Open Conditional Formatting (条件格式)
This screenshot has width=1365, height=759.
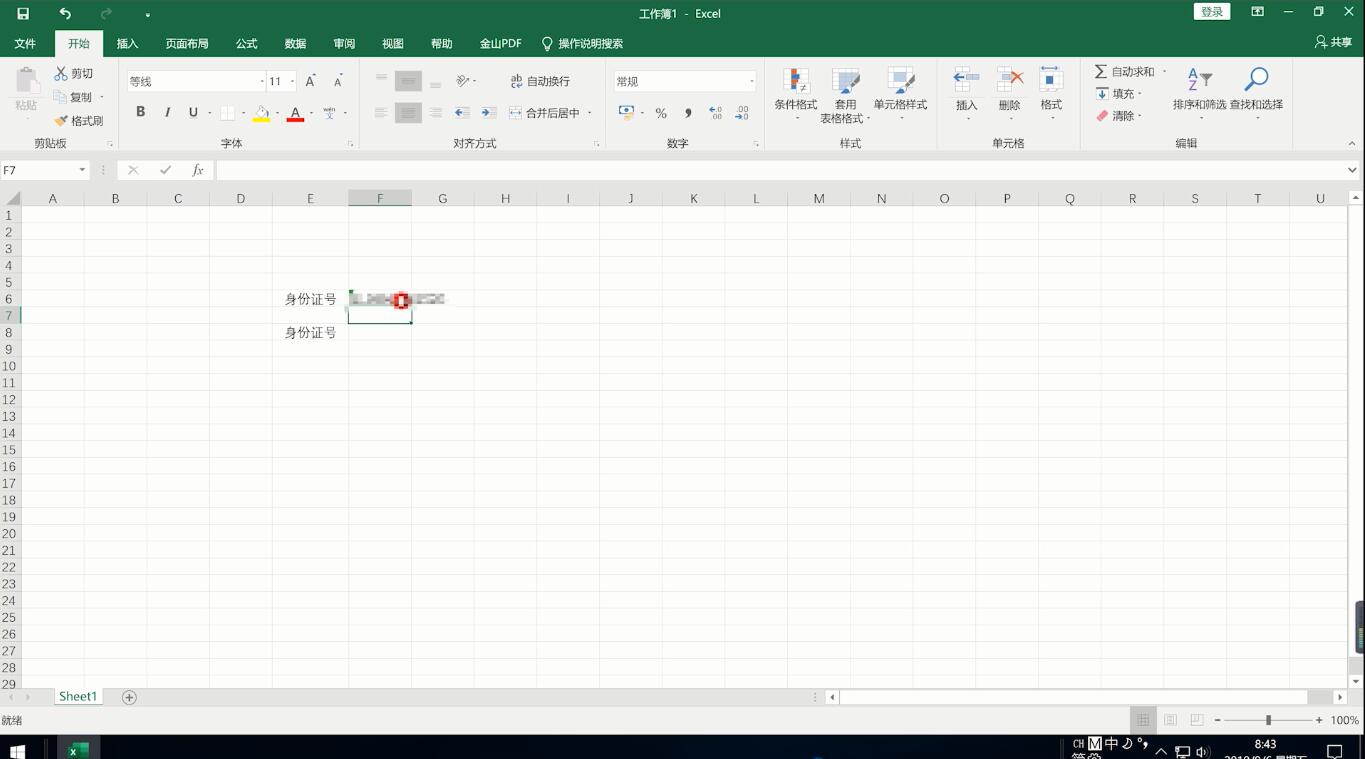[x=796, y=96]
